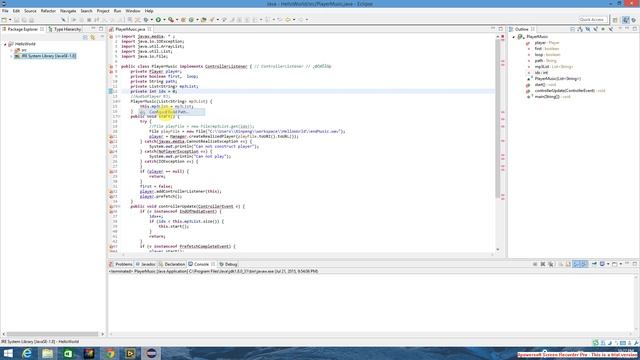Viewport: 640px width, 360px height.
Task: Select the path field in Outline
Action: tap(545, 60)
